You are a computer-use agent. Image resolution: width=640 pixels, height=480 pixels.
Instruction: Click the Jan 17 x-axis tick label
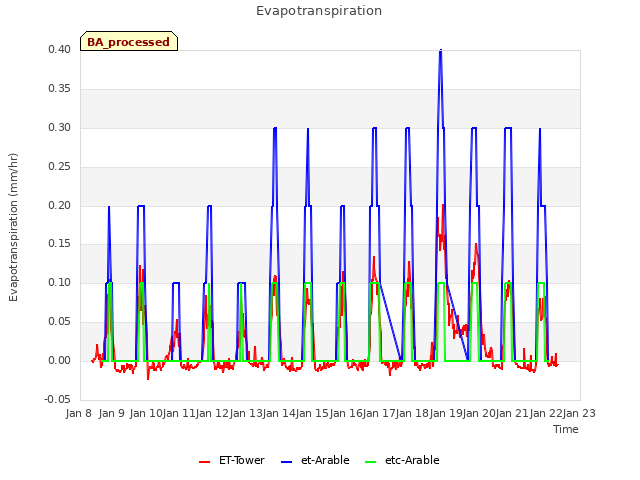point(378,413)
